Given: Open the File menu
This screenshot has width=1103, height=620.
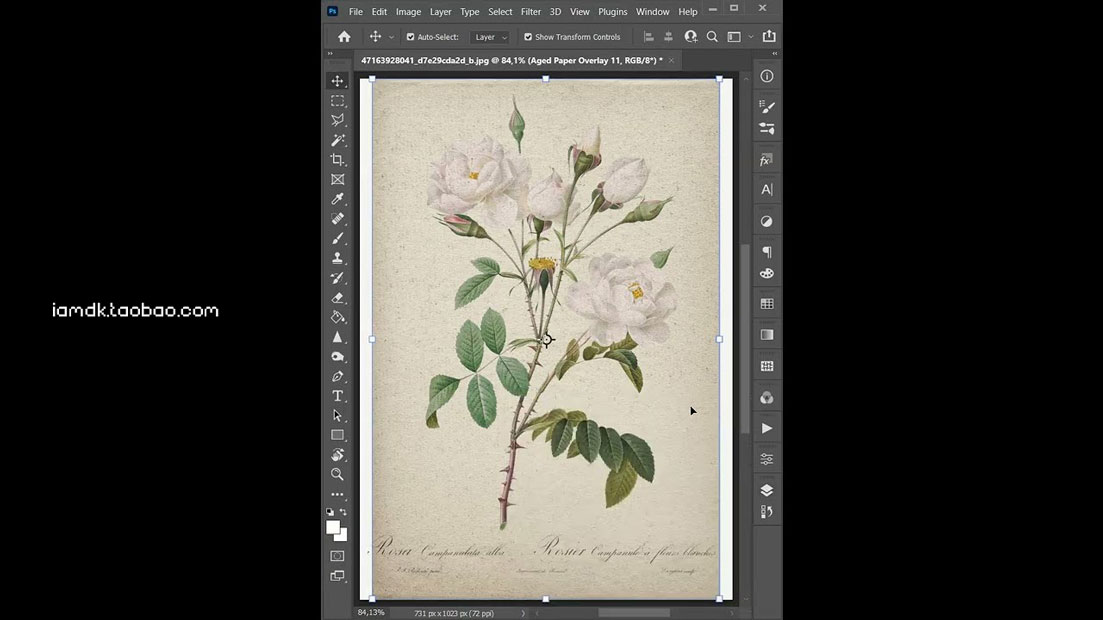Looking at the screenshot, I should (x=356, y=11).
